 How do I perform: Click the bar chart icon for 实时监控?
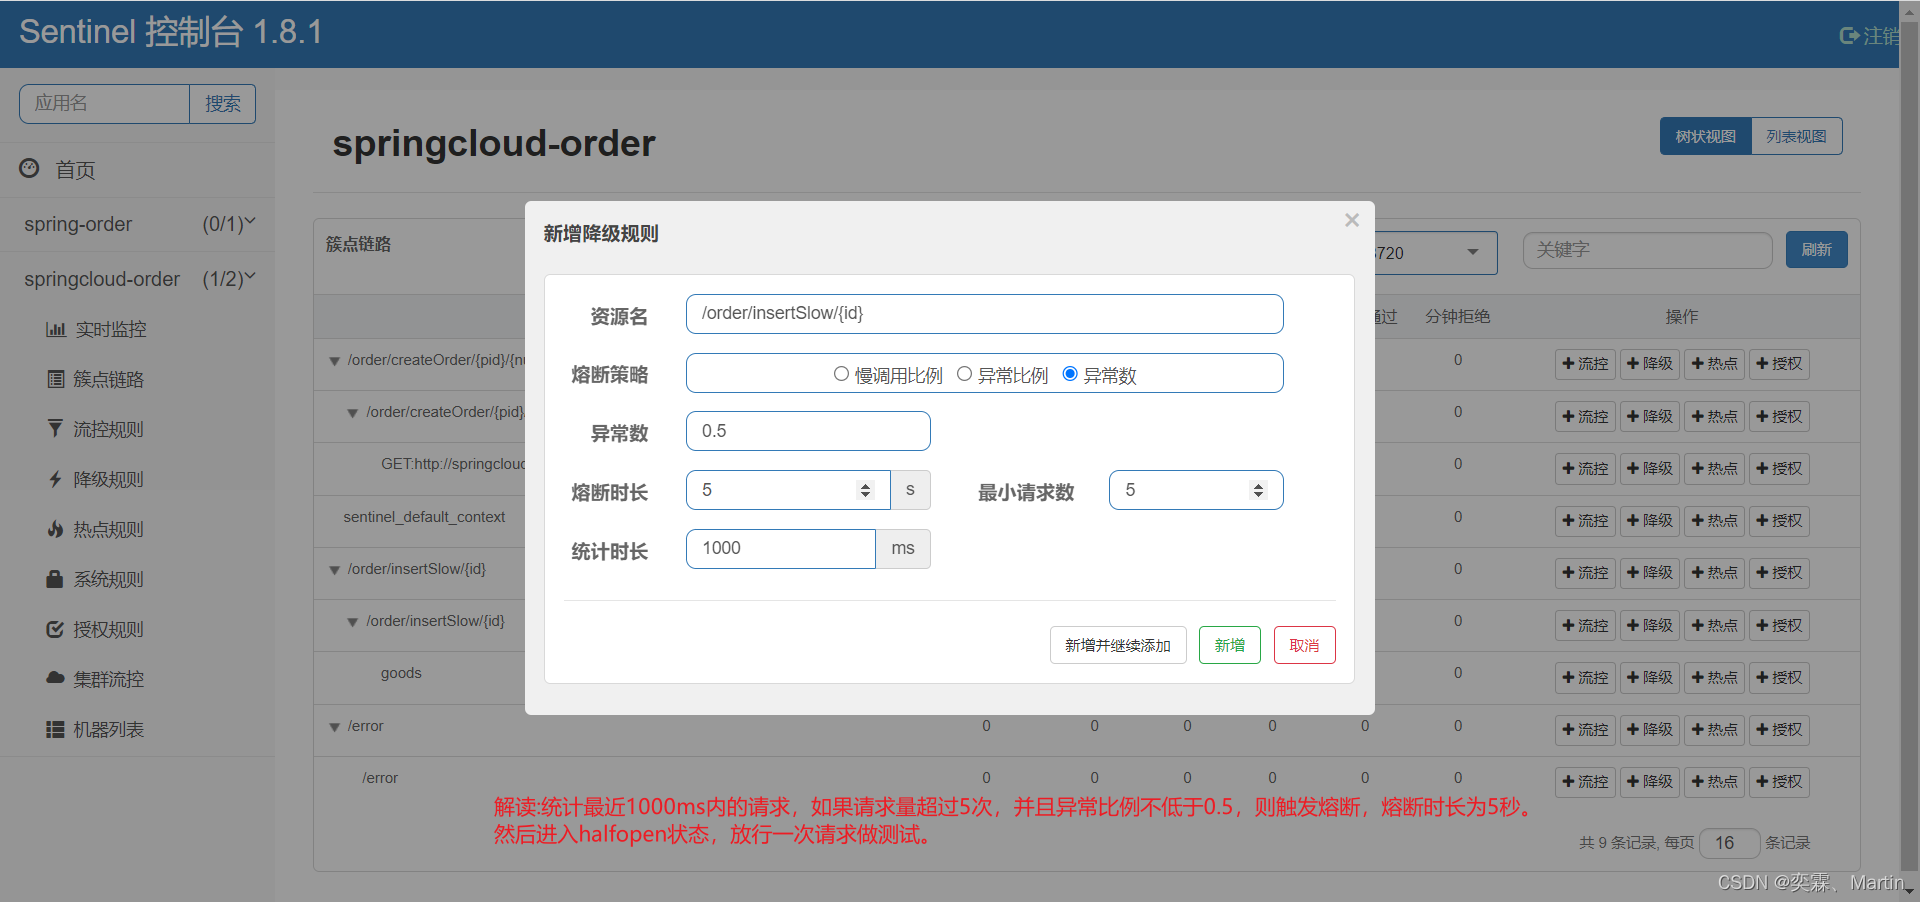(56, 329)
